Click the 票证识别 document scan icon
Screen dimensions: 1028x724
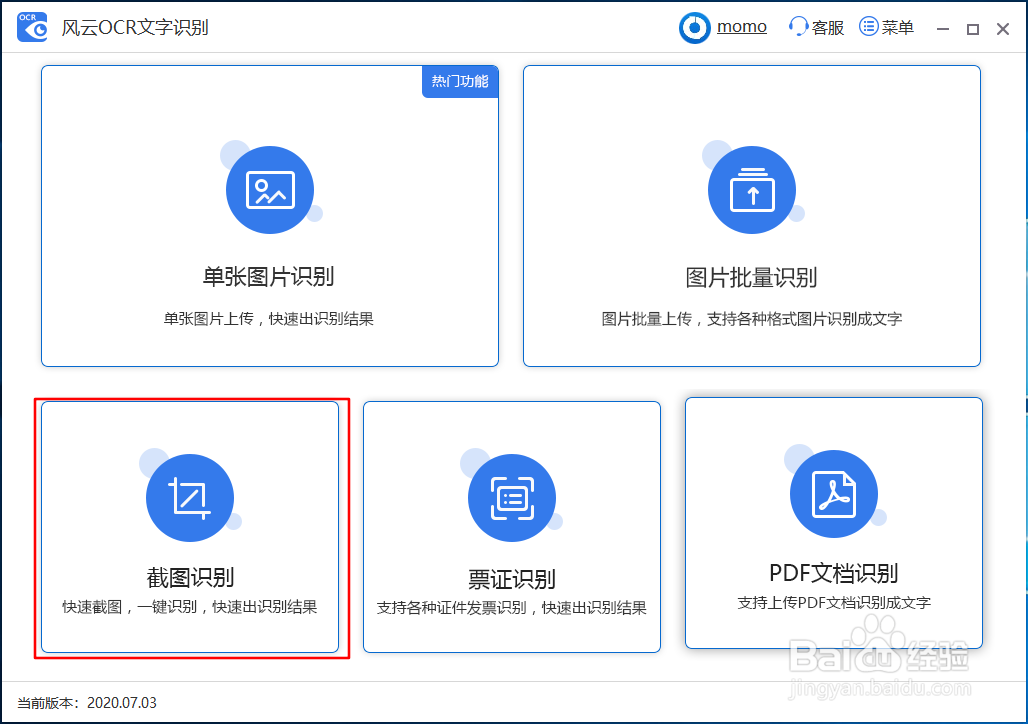[512, 497]
